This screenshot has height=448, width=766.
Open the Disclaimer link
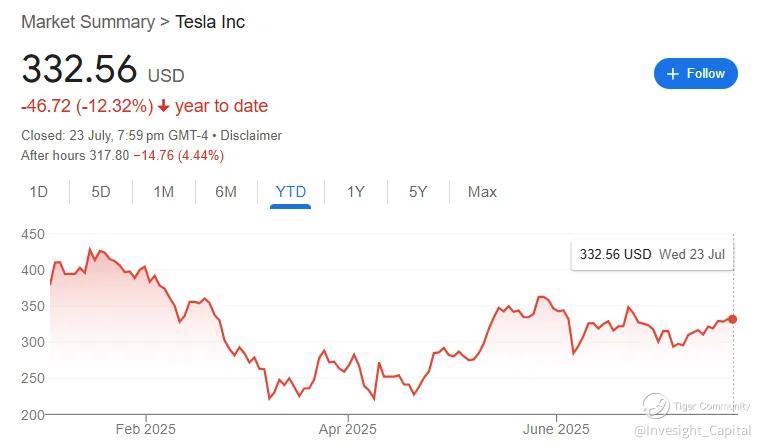pos(251,136)
